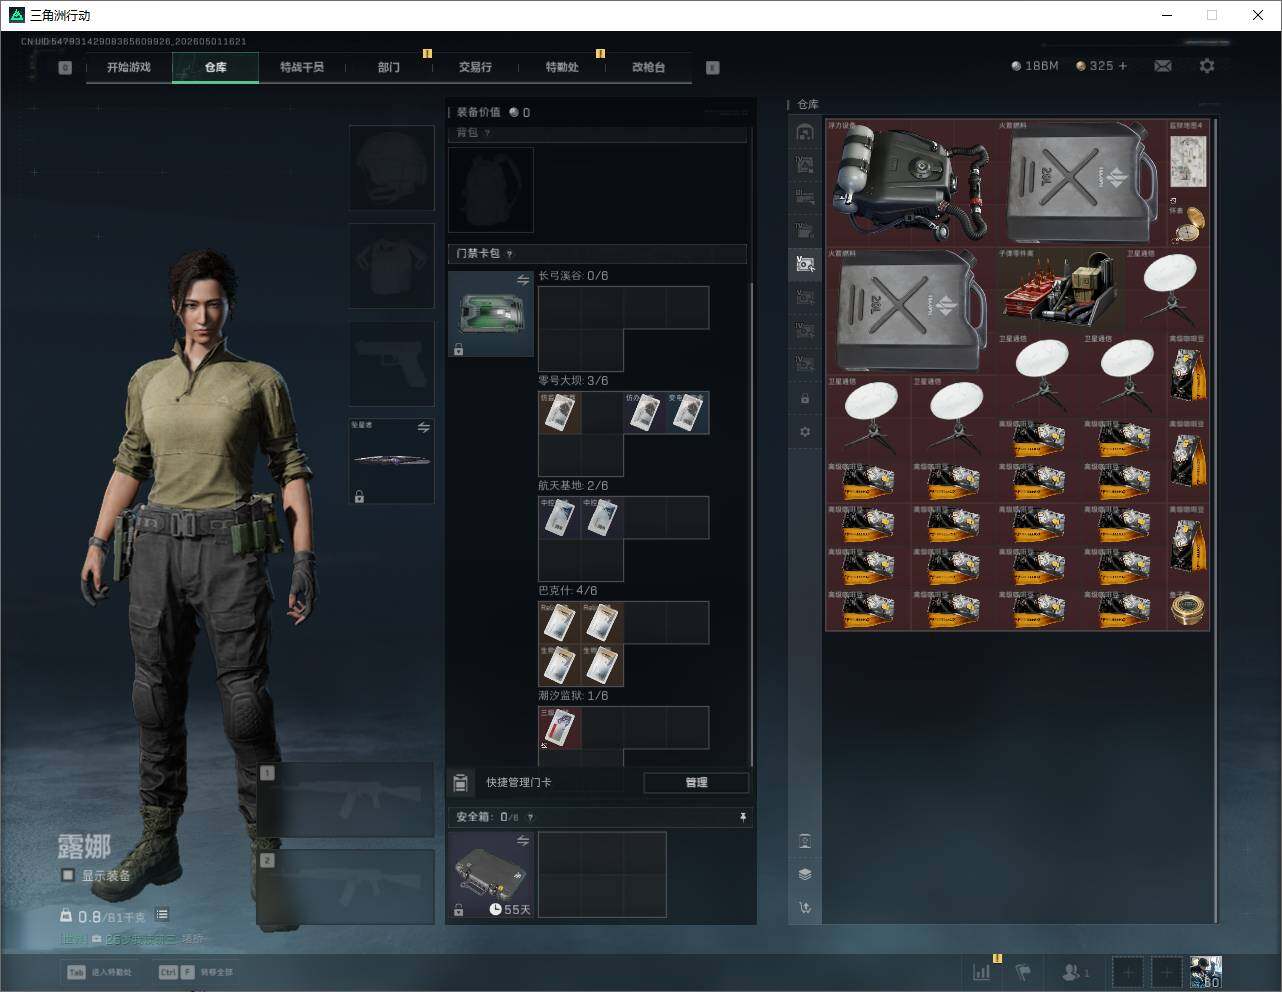Click the empty pistol slot
This screenshot has height=992, width=1282.
pos(391,363)
